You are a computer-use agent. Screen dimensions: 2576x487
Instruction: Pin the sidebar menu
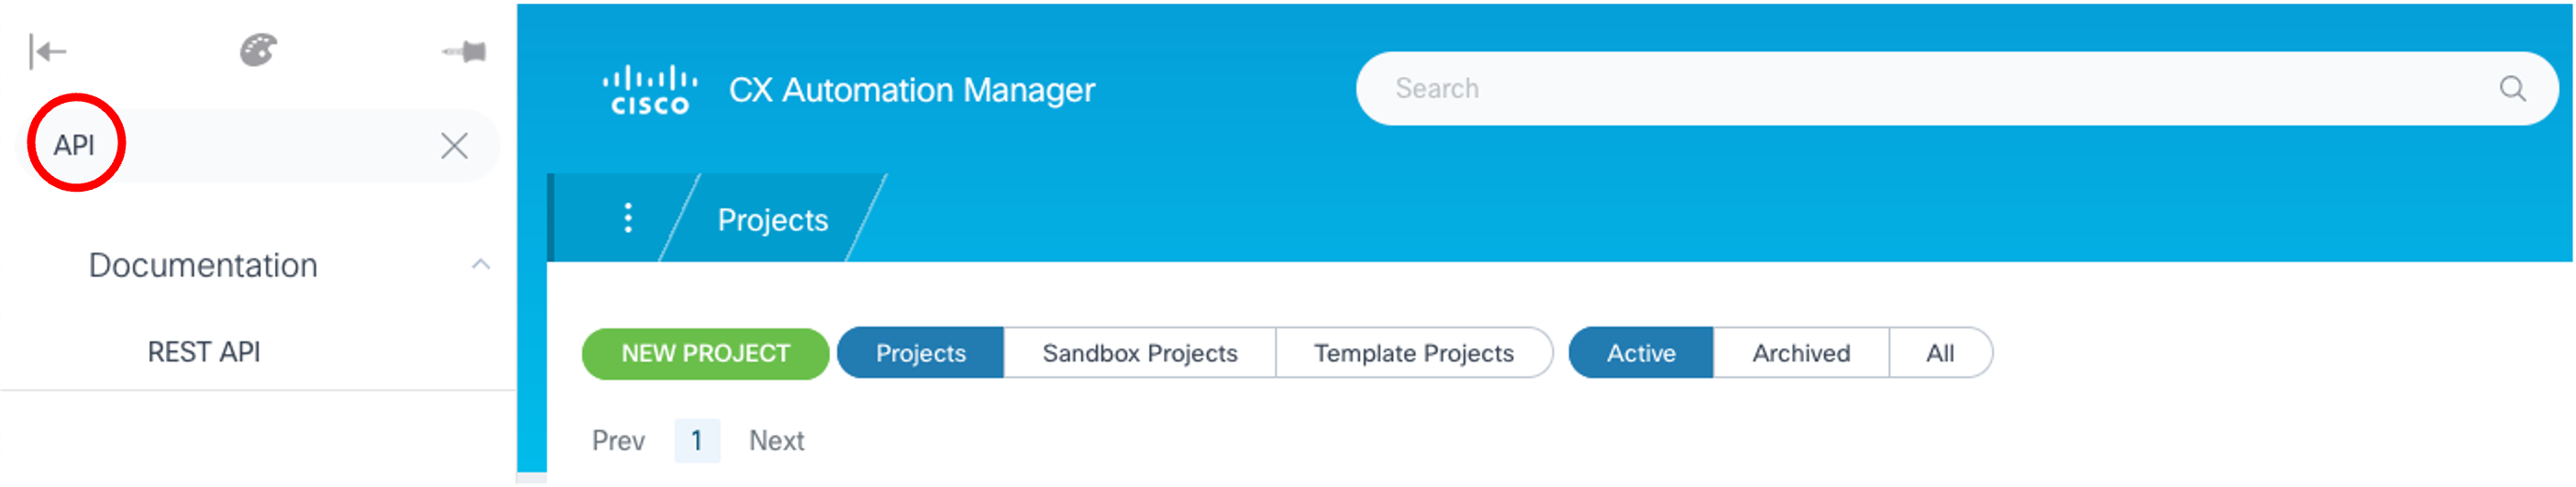tap(465, 51)
